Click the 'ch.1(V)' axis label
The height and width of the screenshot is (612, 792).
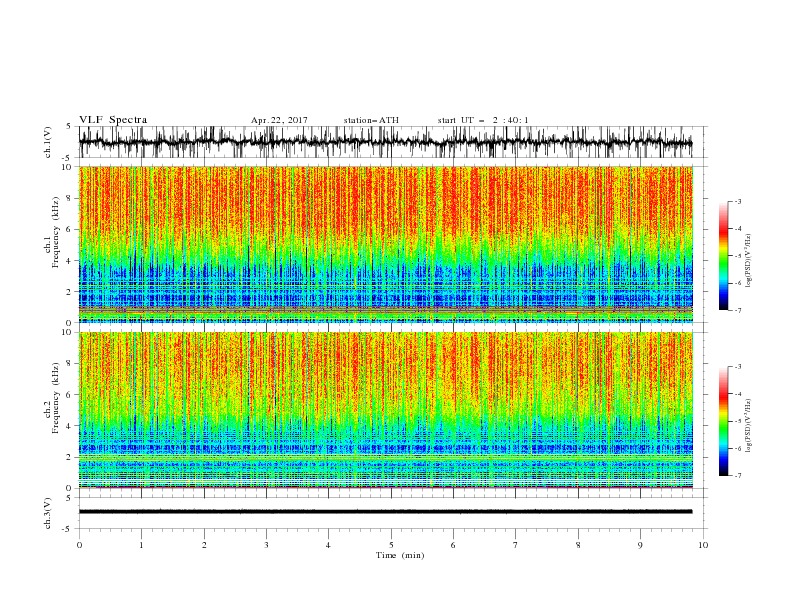[48, 142]
